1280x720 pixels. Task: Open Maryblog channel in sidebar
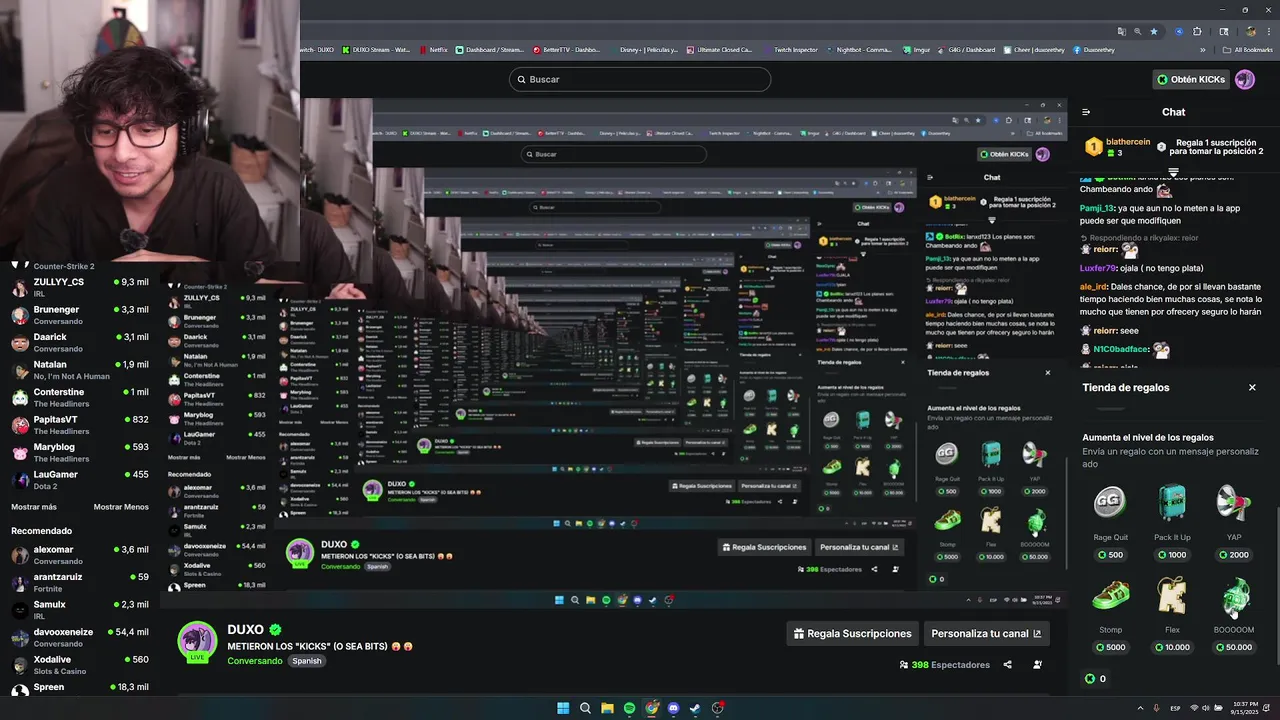coord(80,452)
